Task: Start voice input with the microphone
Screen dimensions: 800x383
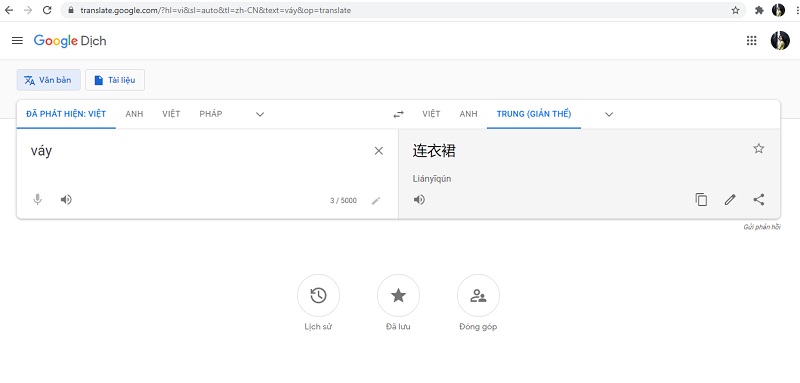Action: 37,199
